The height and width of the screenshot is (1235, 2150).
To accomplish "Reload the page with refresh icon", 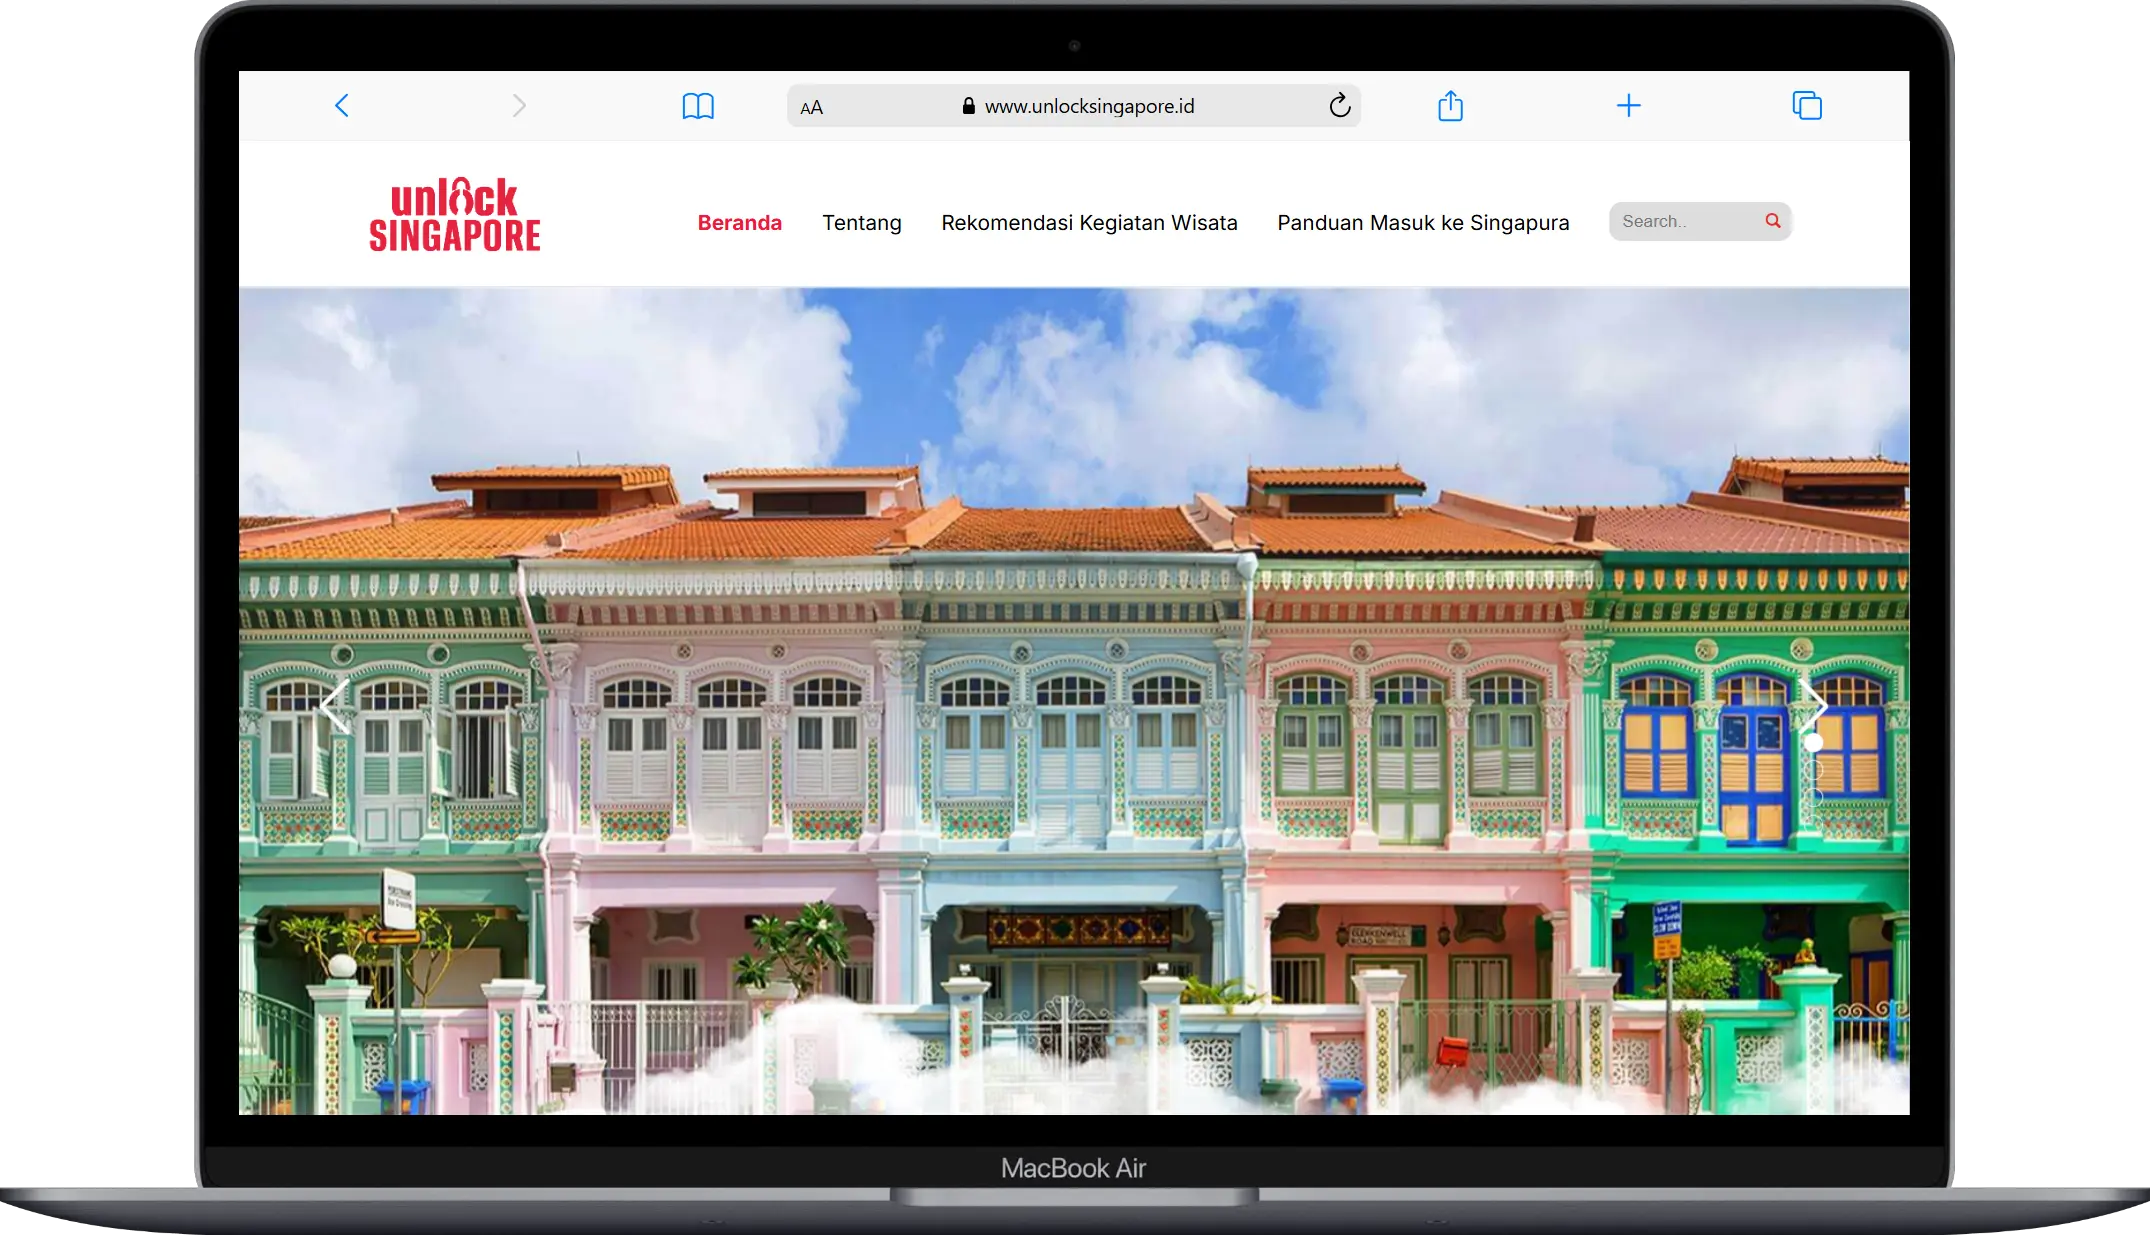I will pyautogui.click(x=1340, y=105).
